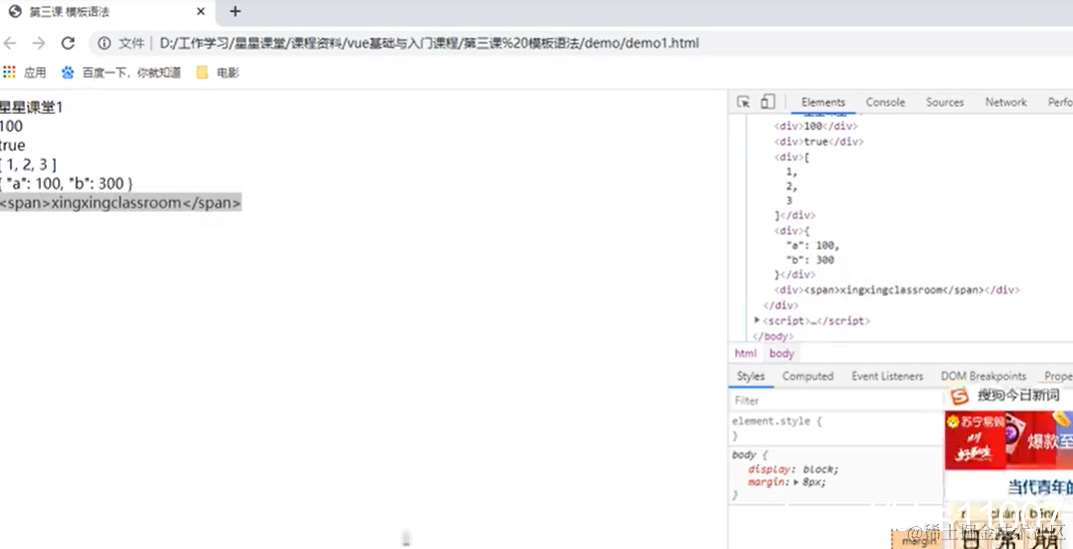Image resolution: width=1073 pixels, height=549 pixels.
Task: Click the Sogou S logo icon
Action: (960, 396)
